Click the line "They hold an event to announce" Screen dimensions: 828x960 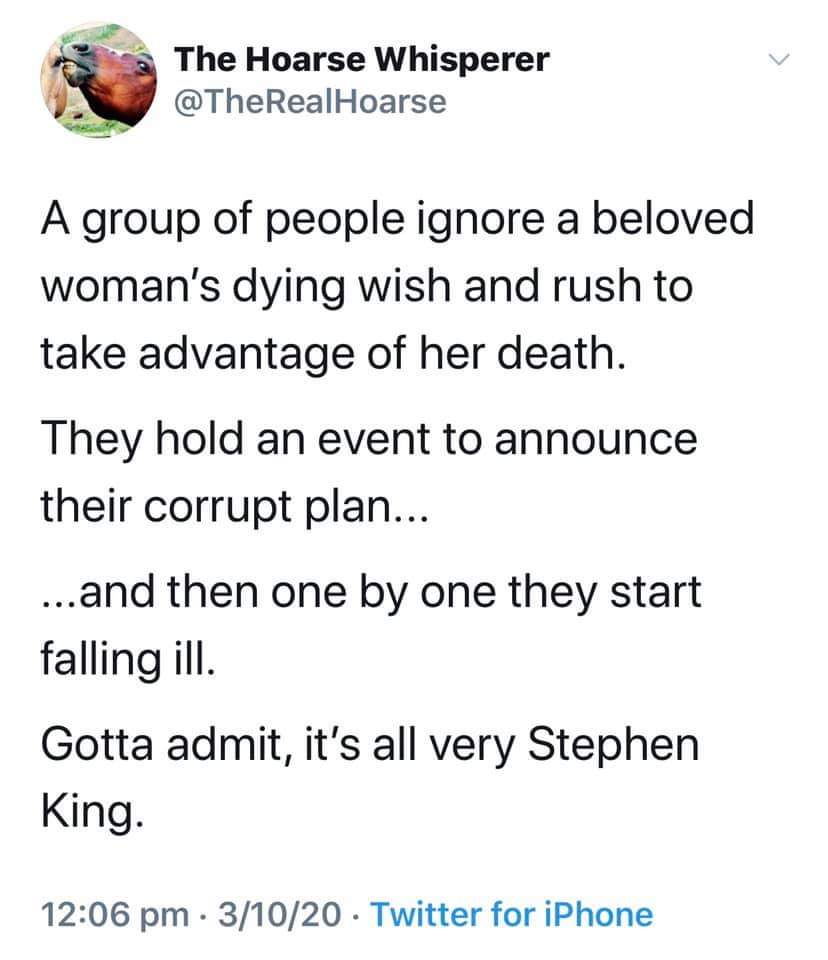368,439
